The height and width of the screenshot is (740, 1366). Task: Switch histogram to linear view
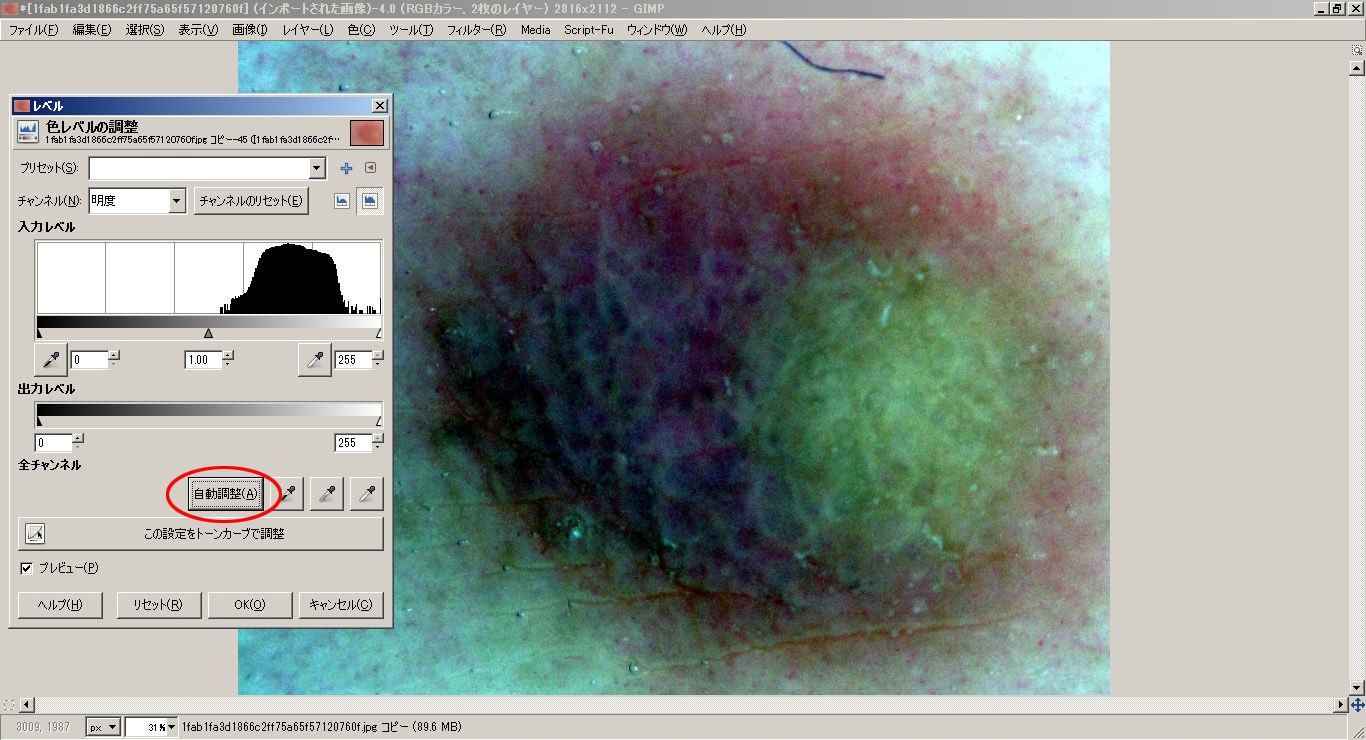coord(342,201)
